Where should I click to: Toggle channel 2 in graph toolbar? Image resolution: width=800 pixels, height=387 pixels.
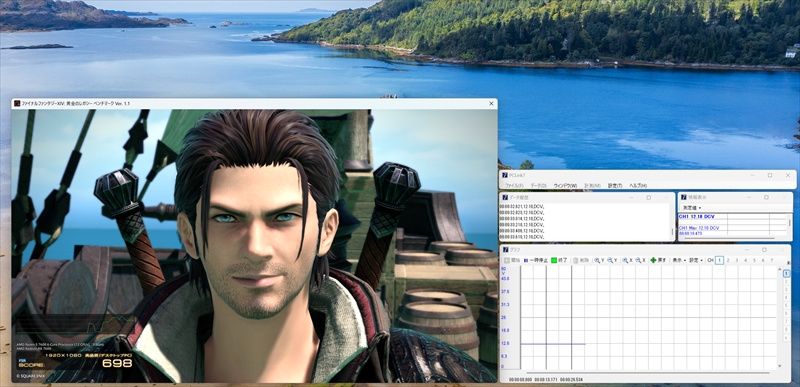pyautogui.click(x=728, y=260)
